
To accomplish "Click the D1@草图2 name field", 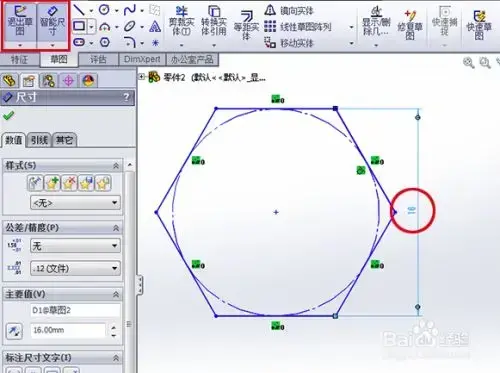I will [x=75, y=310].
